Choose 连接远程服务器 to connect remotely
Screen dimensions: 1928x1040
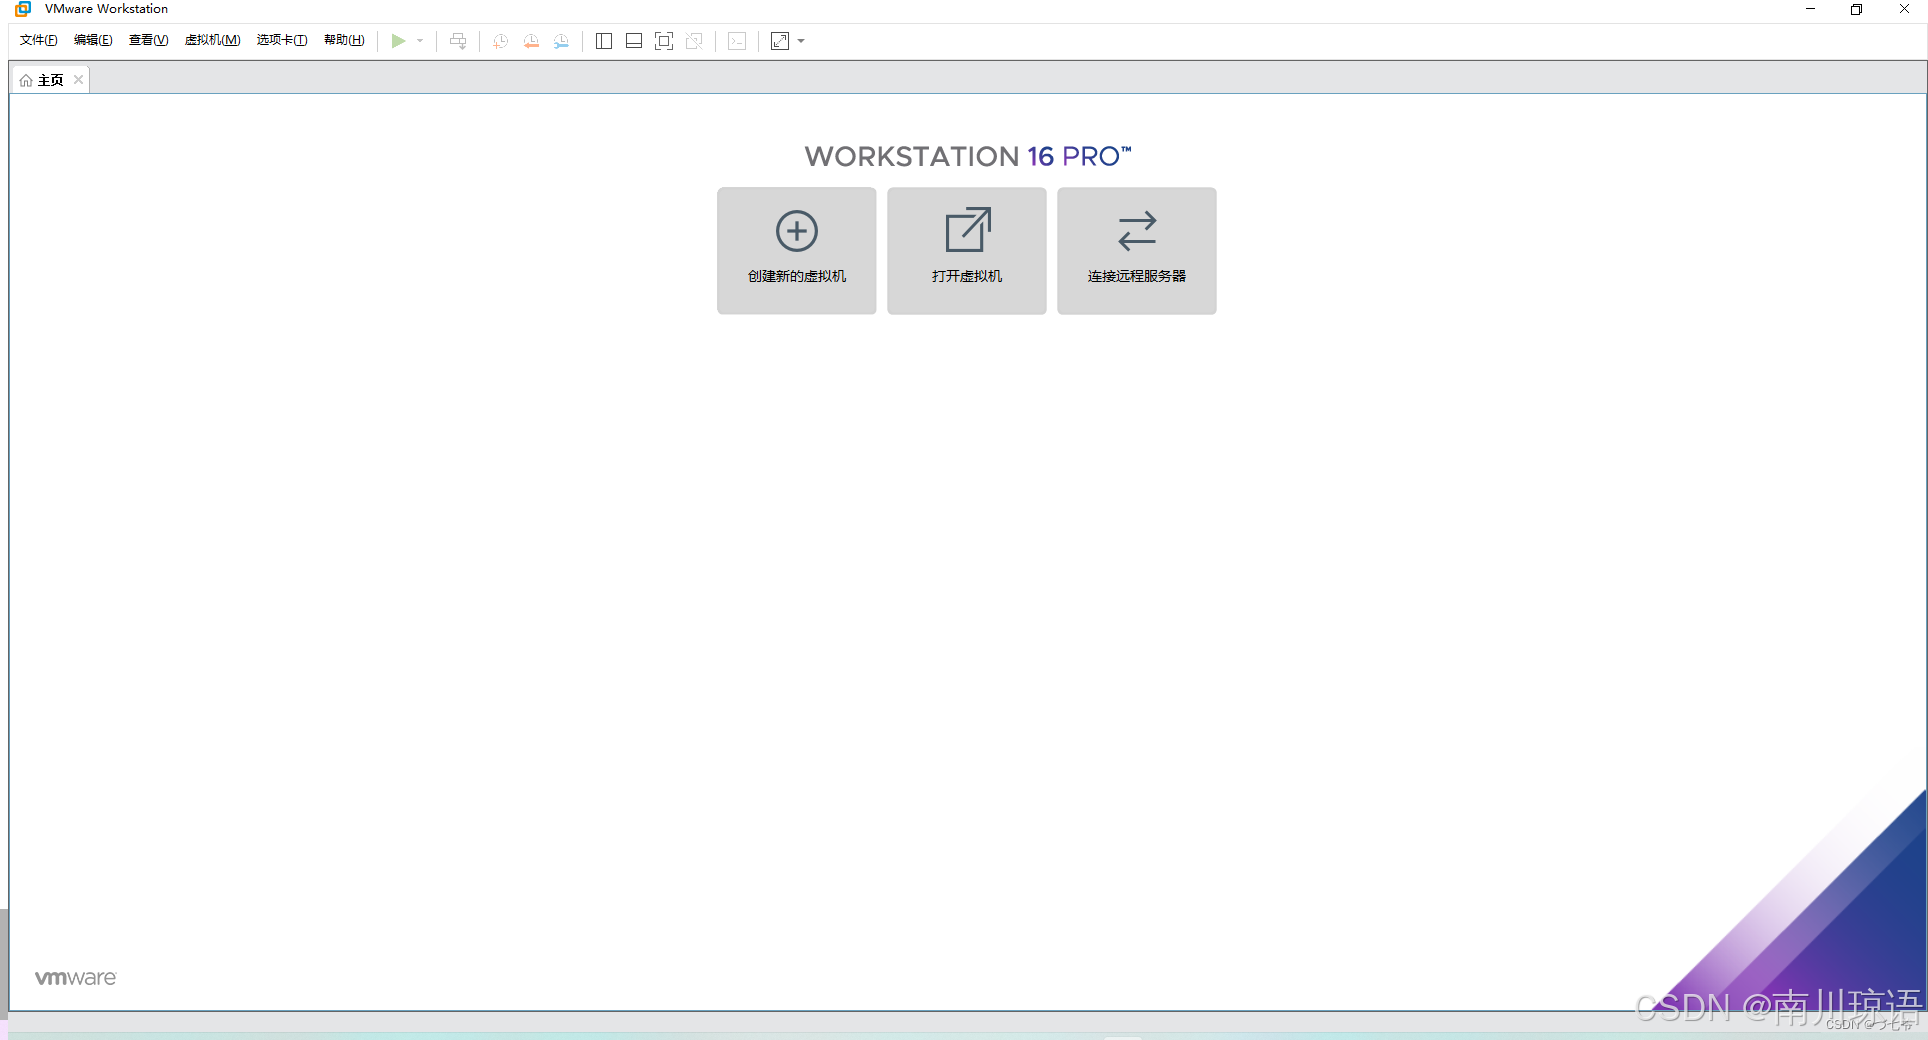point(1136,250)
